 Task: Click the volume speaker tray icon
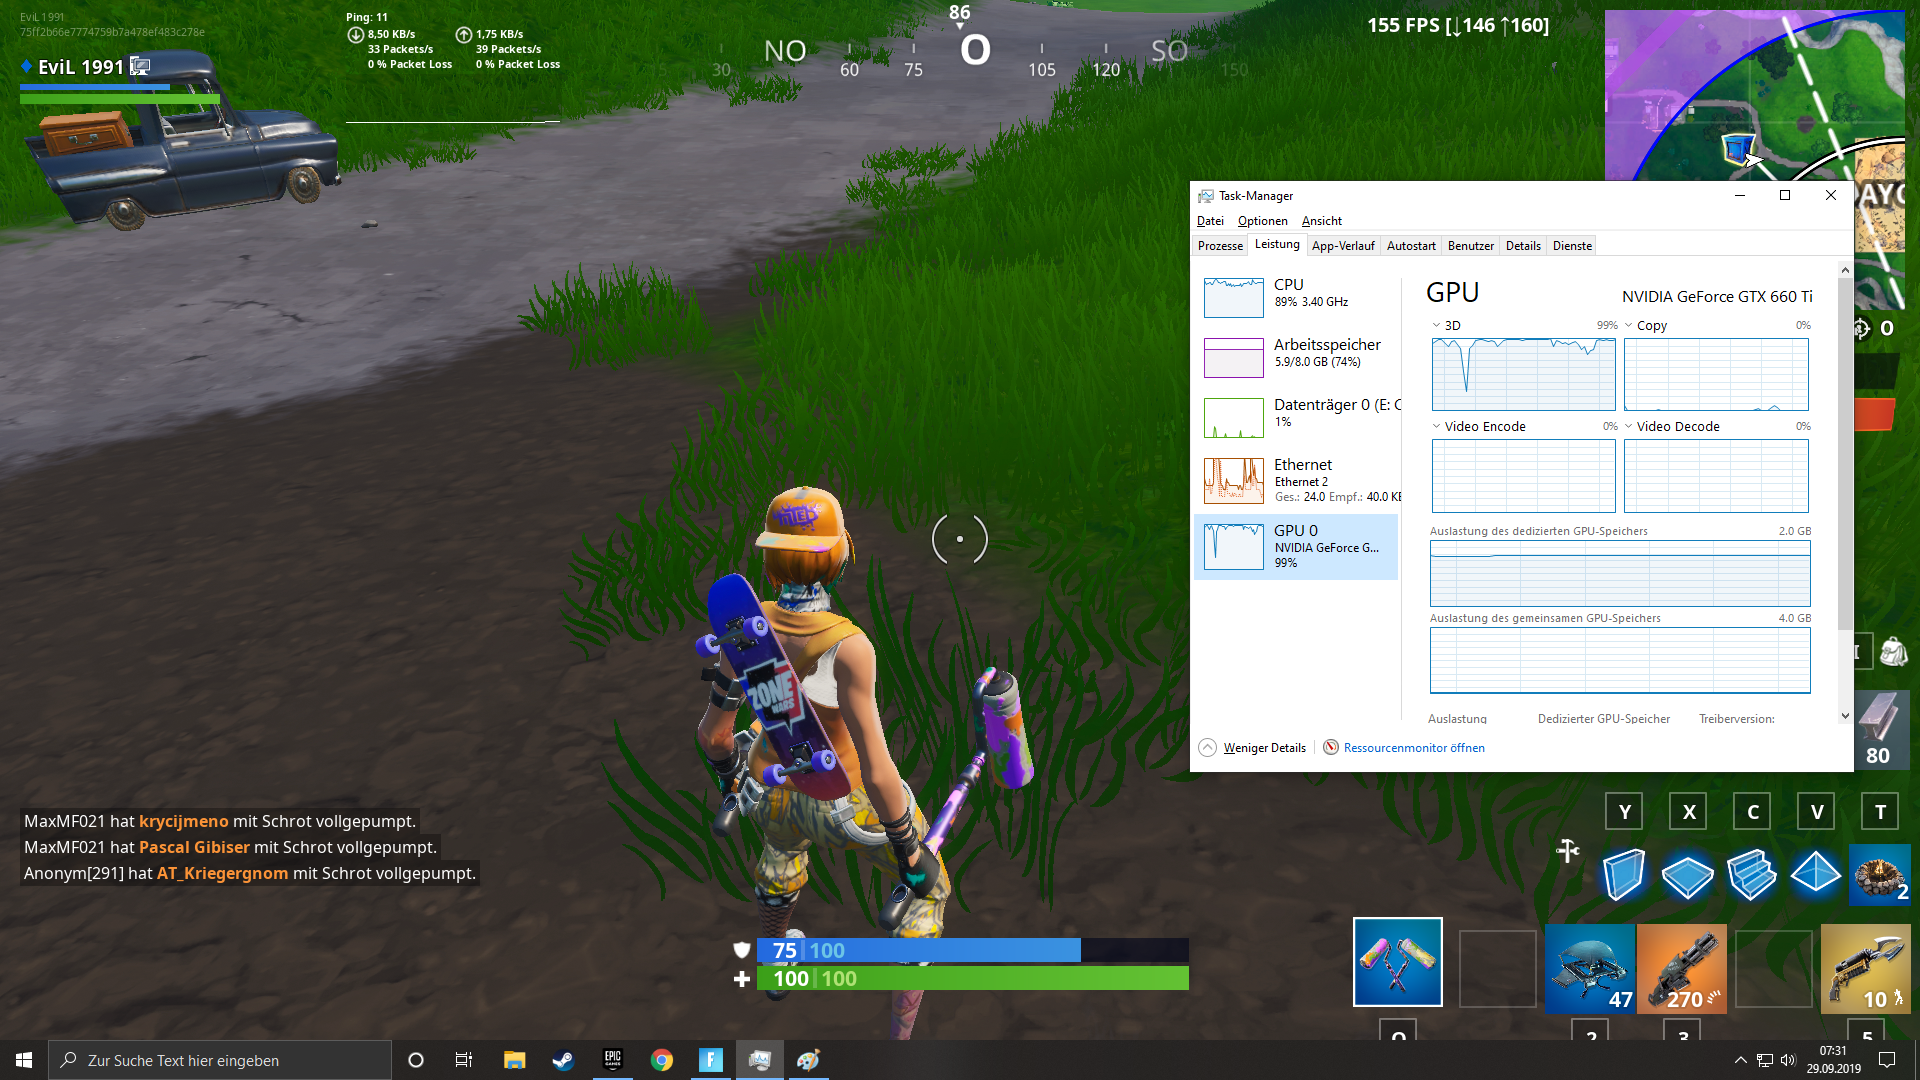pos(1788,1060)
